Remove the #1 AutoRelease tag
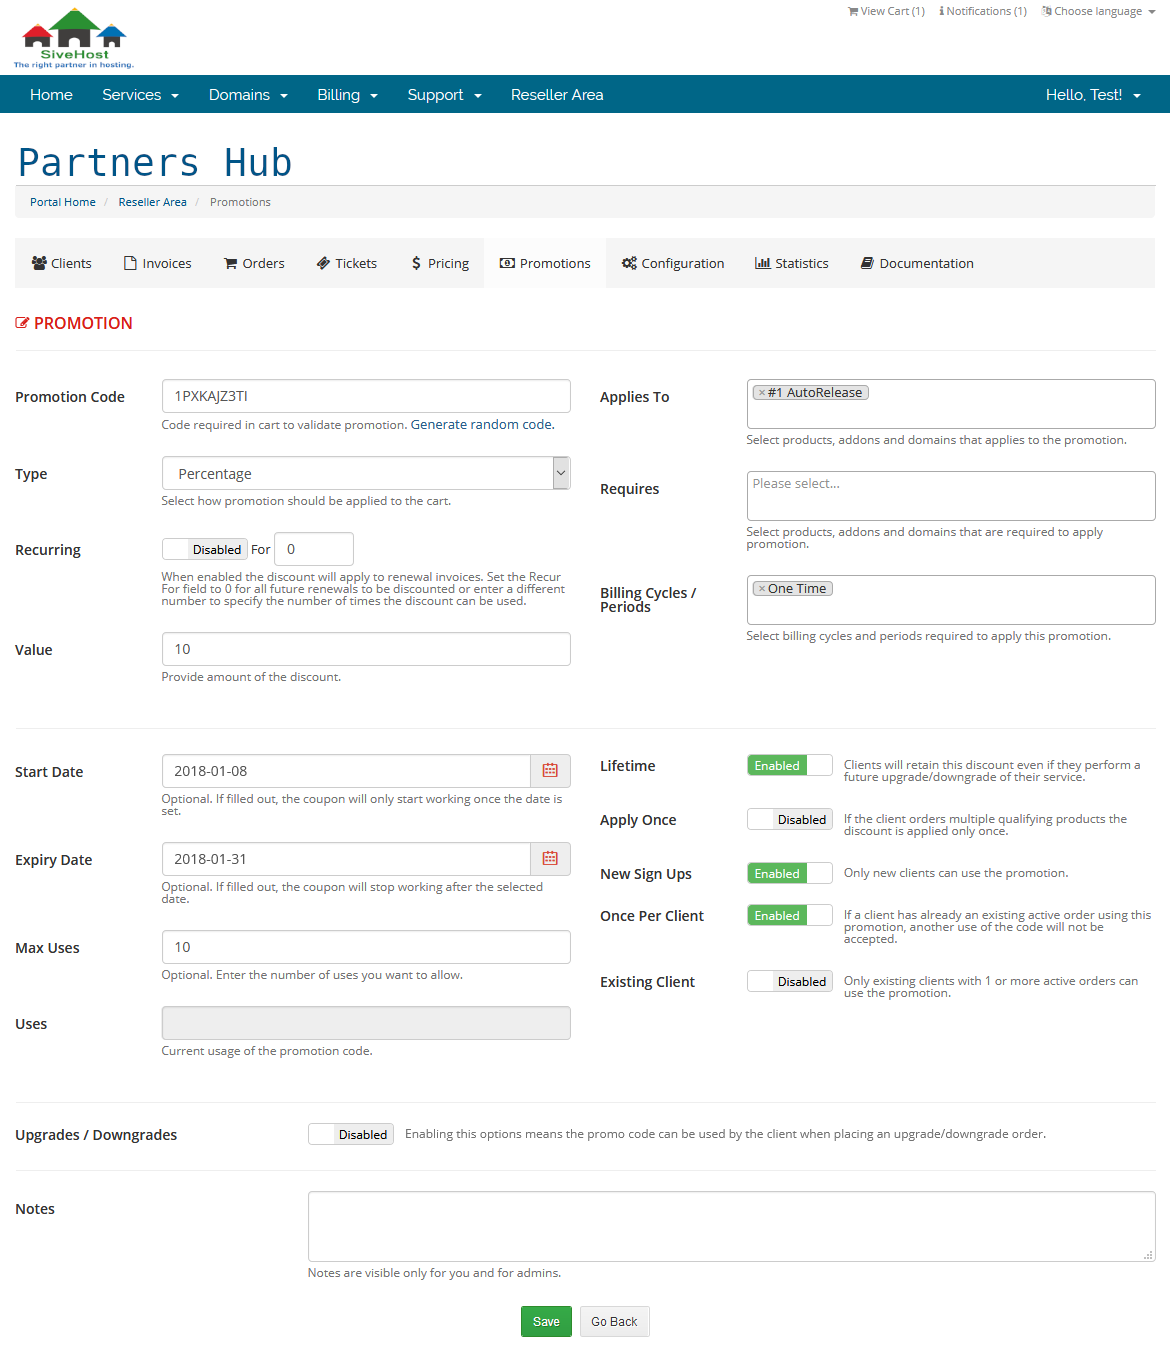The width and height of the screenshot is (1170, 1349). pos(762,393)
